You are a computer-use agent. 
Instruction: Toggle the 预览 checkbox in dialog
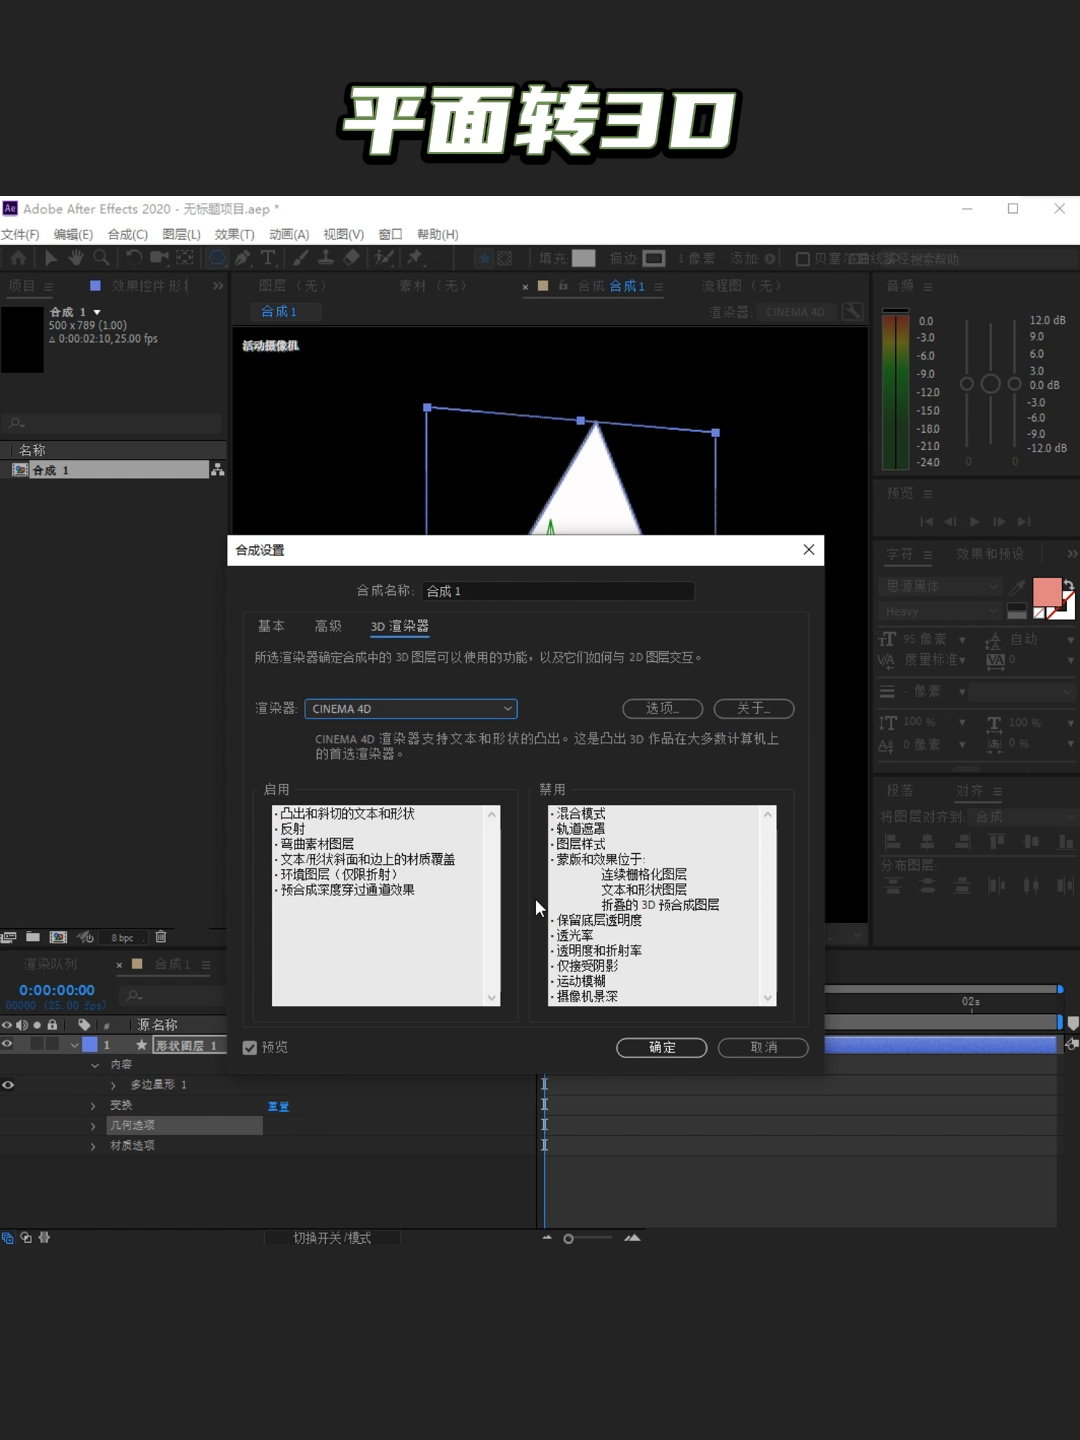pos(250,1047)
